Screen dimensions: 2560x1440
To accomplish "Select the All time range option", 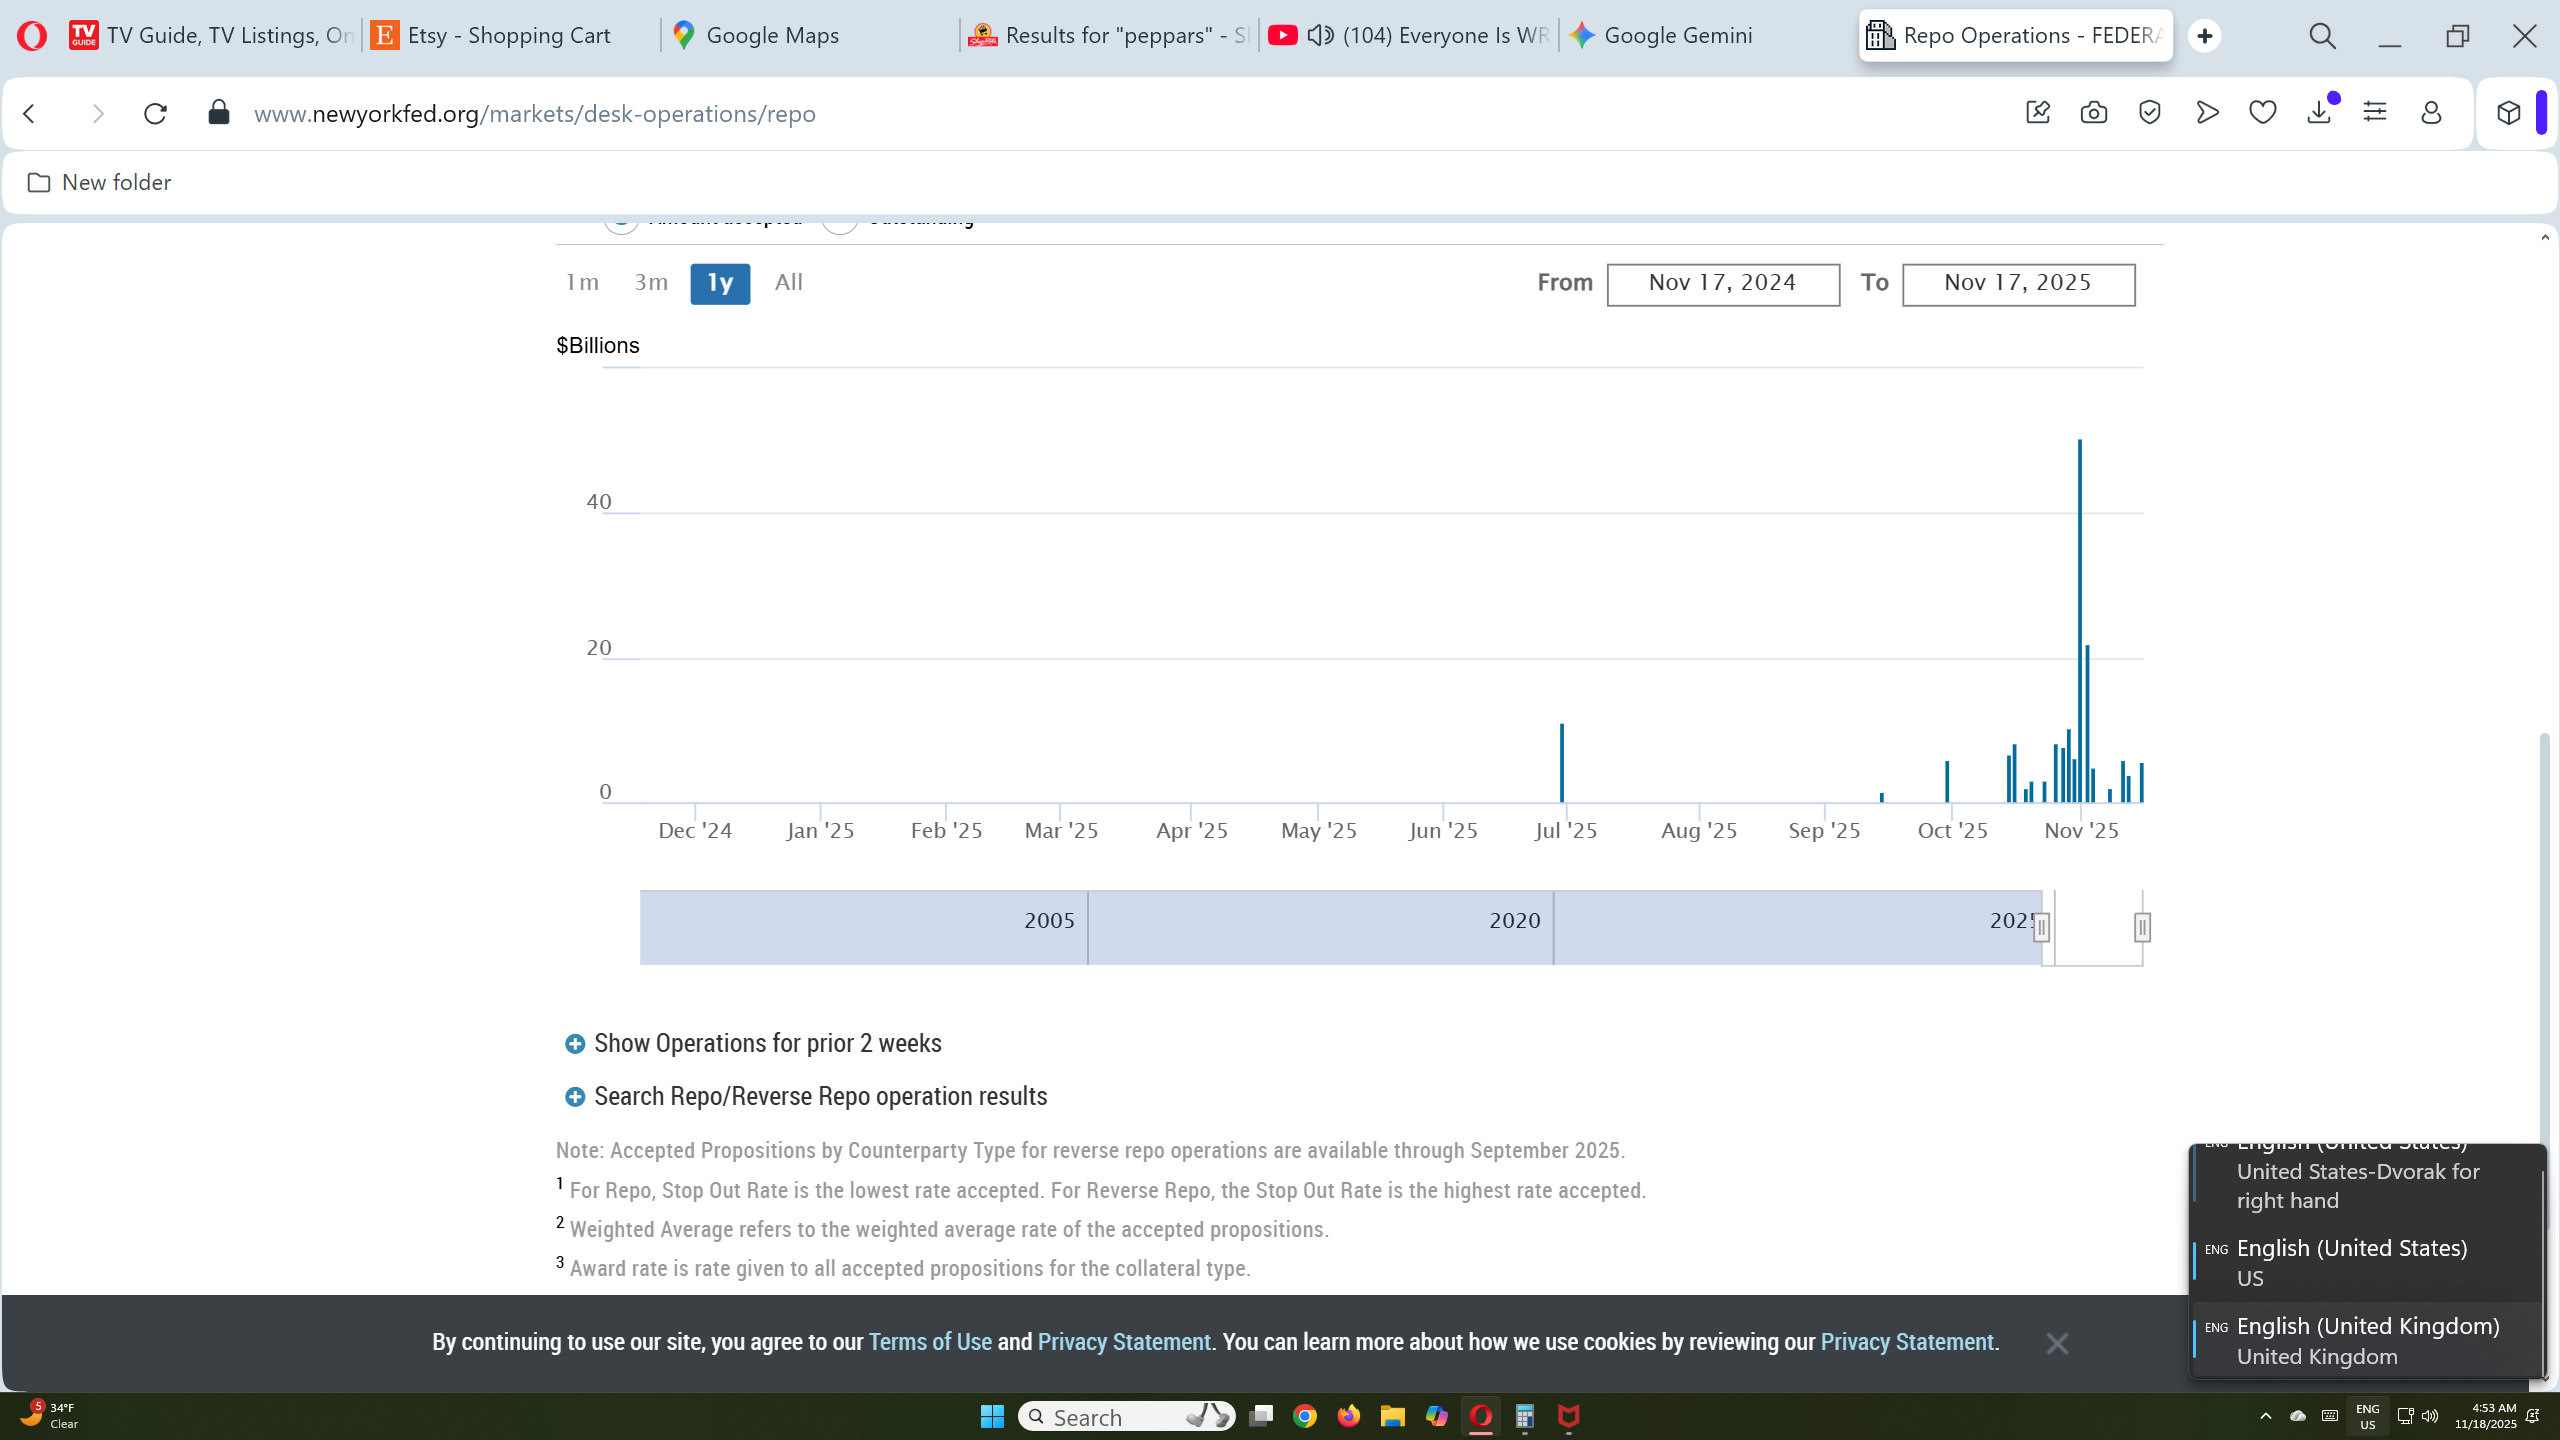I will coord(788,283).
